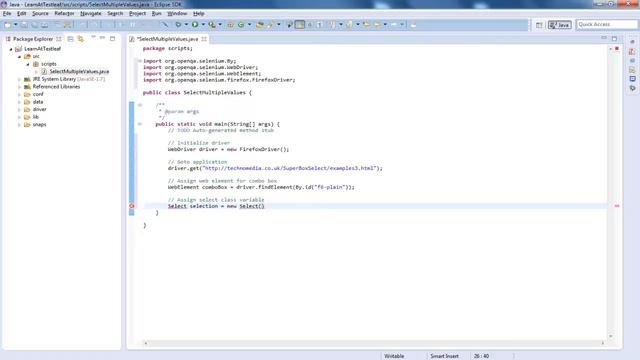Click the error mark on overview ruler
The width and height of the screenshot is (640, 360).
(x=617, y=206)
